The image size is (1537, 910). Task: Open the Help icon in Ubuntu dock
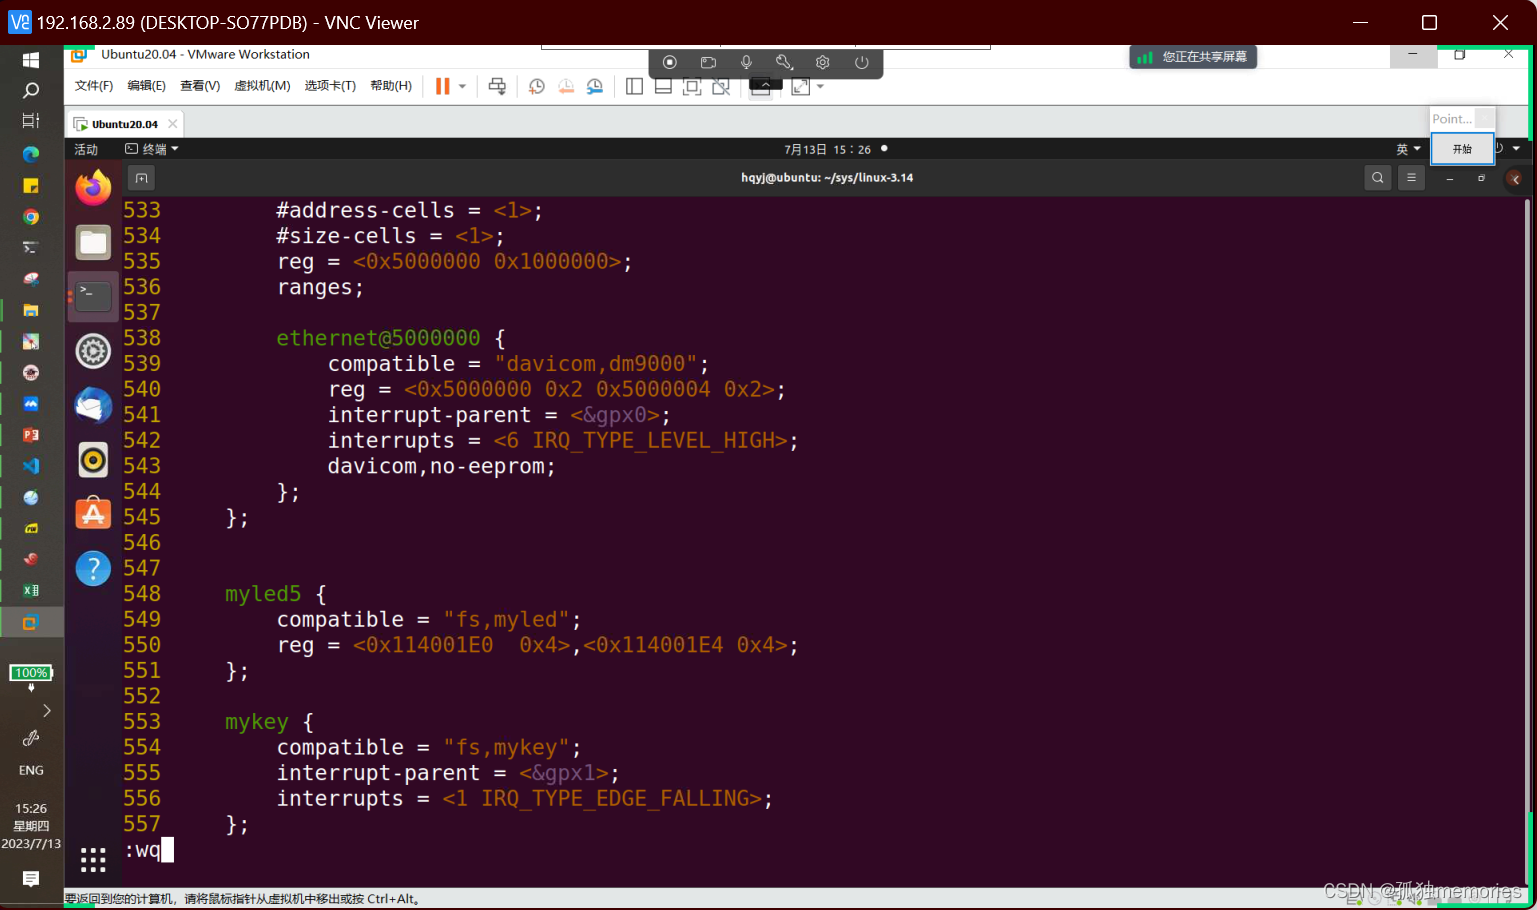[93, 568]
